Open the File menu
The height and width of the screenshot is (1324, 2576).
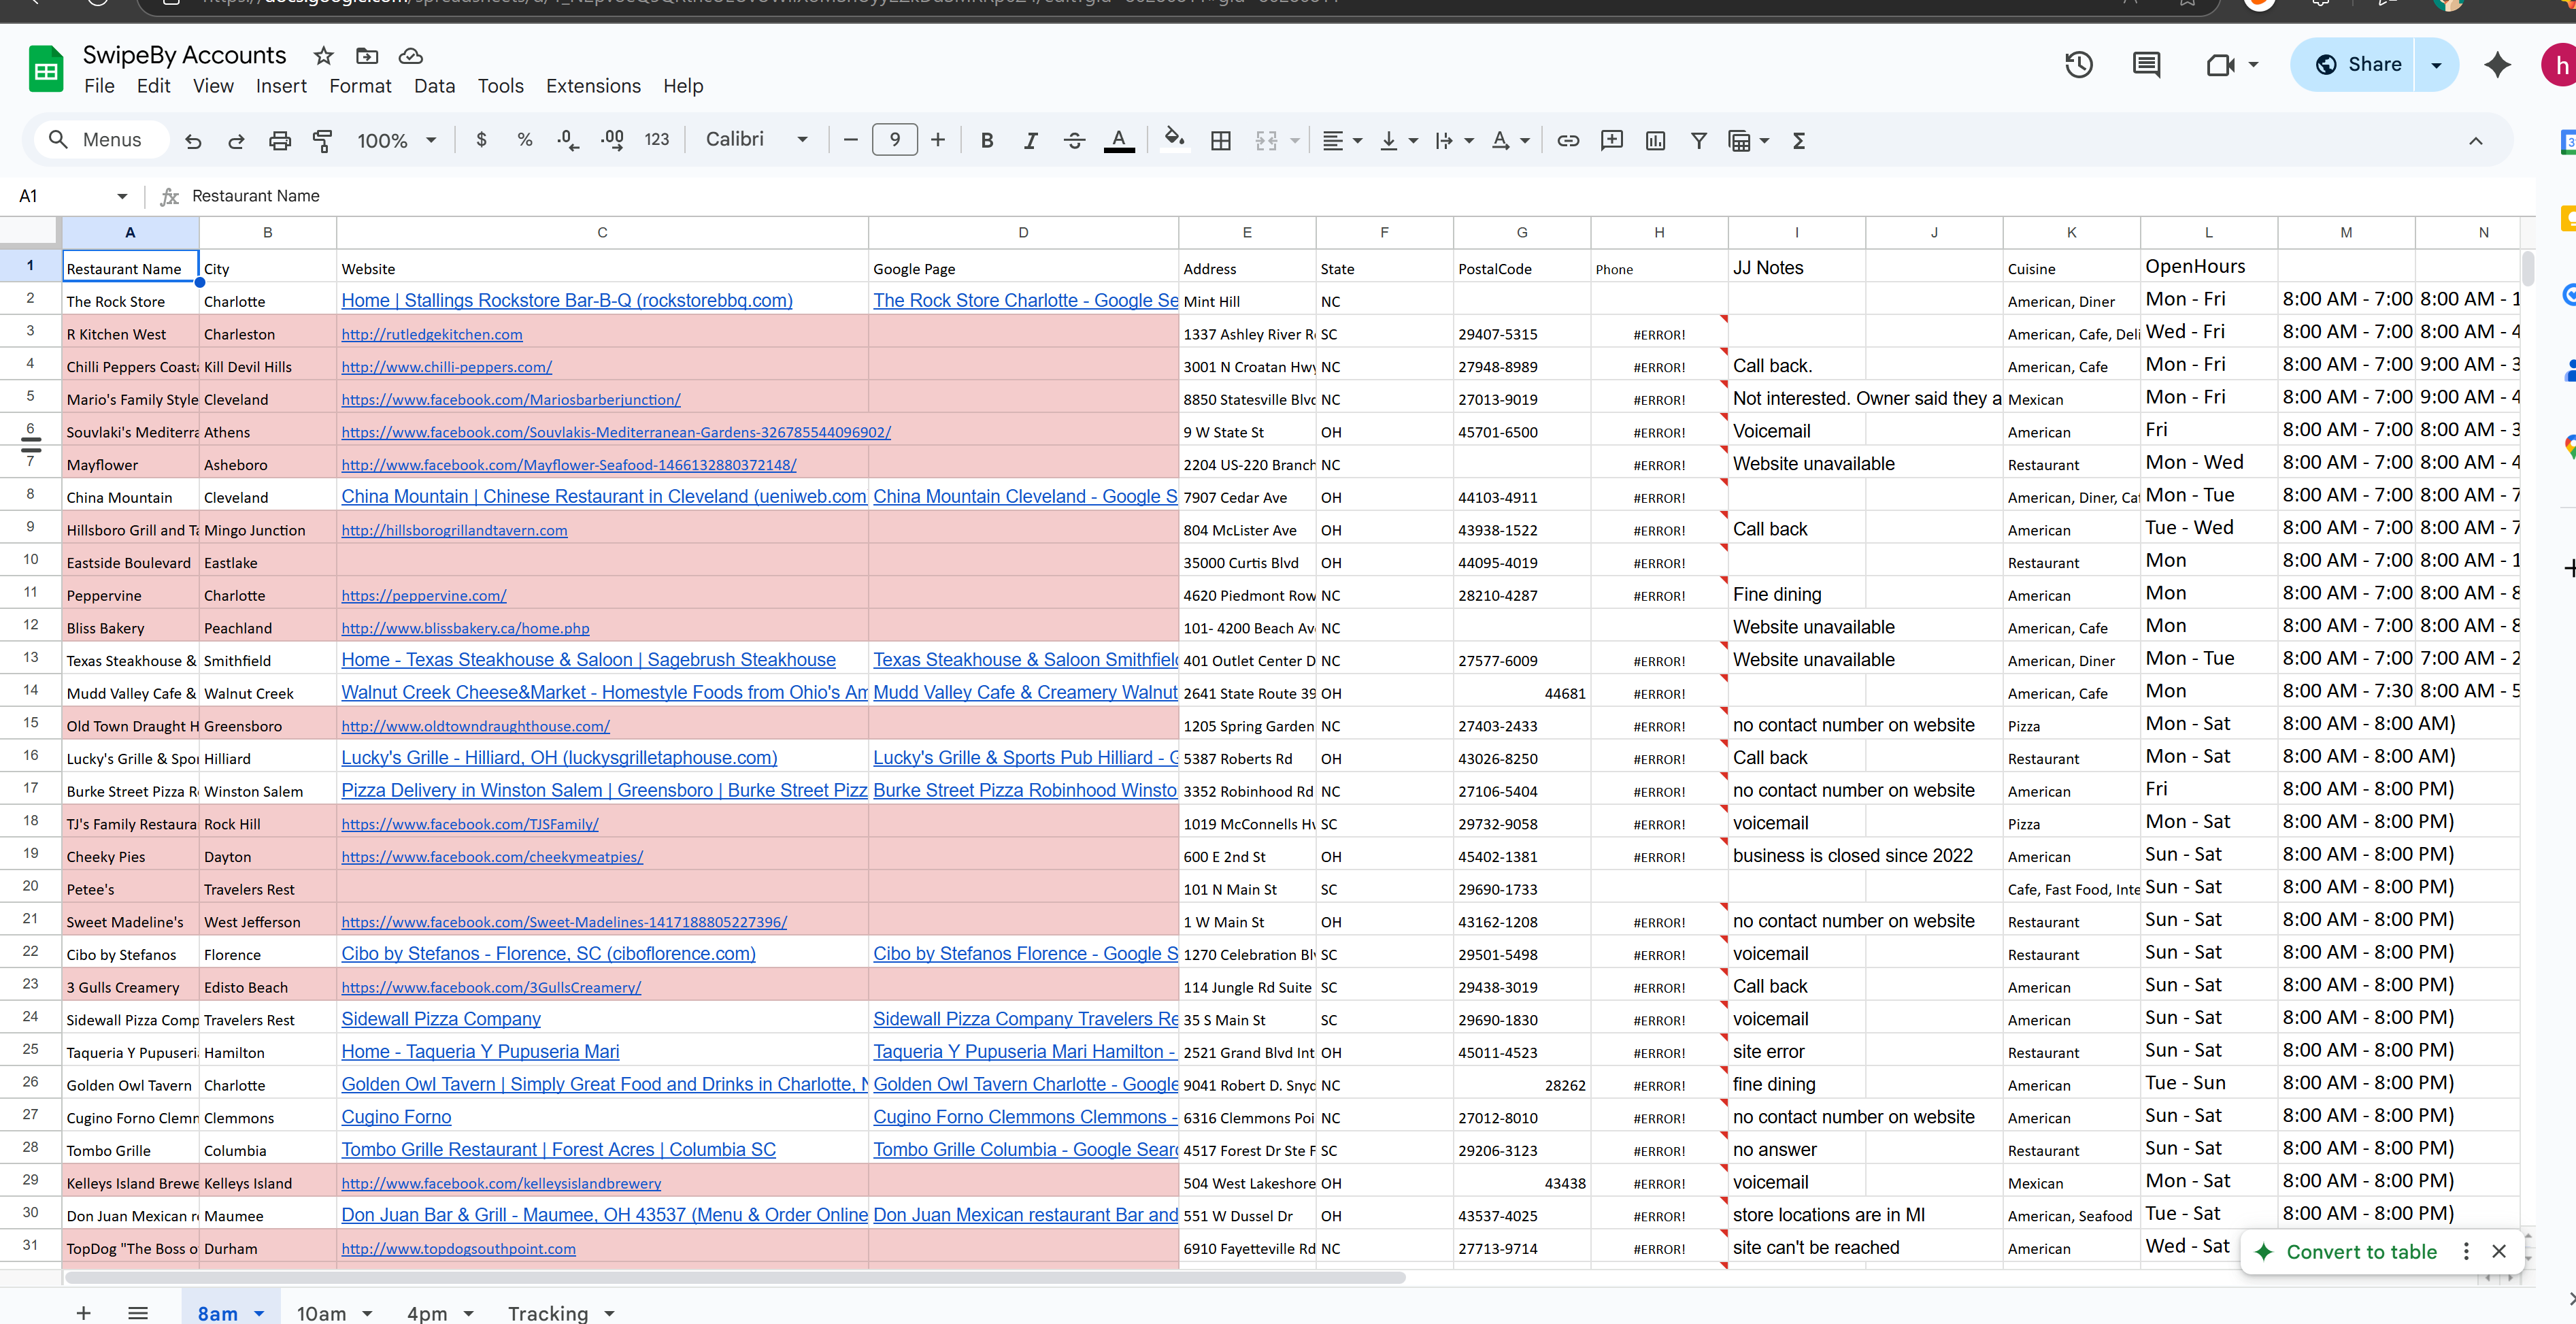(99, 86)
